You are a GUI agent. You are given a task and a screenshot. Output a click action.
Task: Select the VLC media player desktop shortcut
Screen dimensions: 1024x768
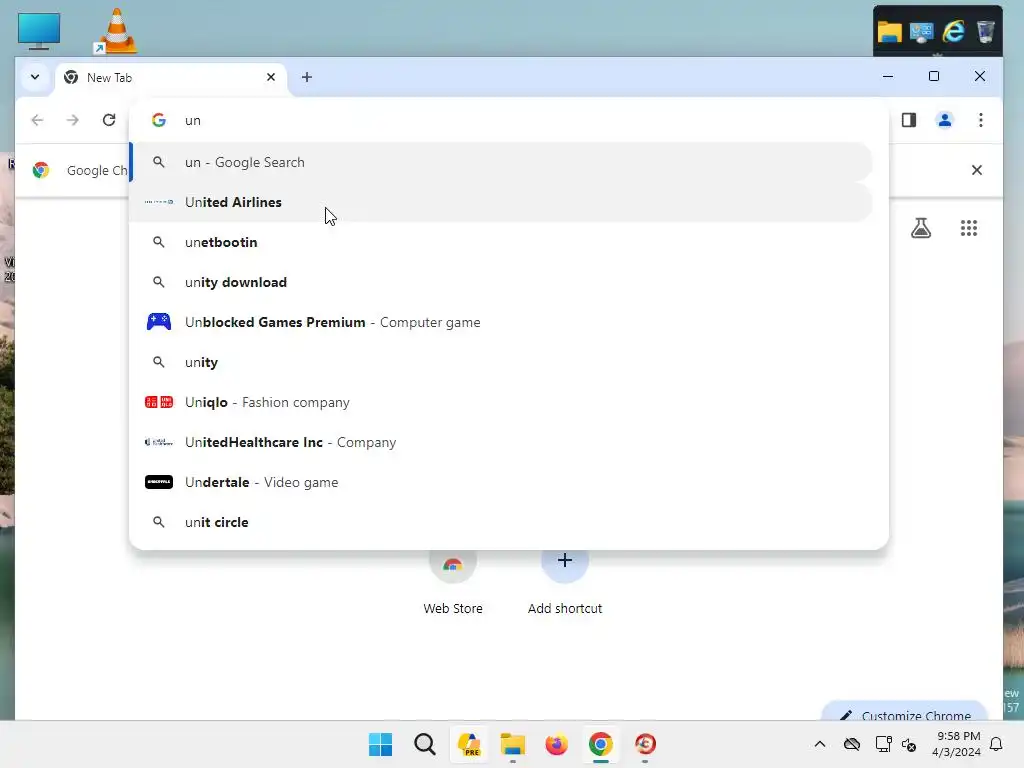click(116, 31)
